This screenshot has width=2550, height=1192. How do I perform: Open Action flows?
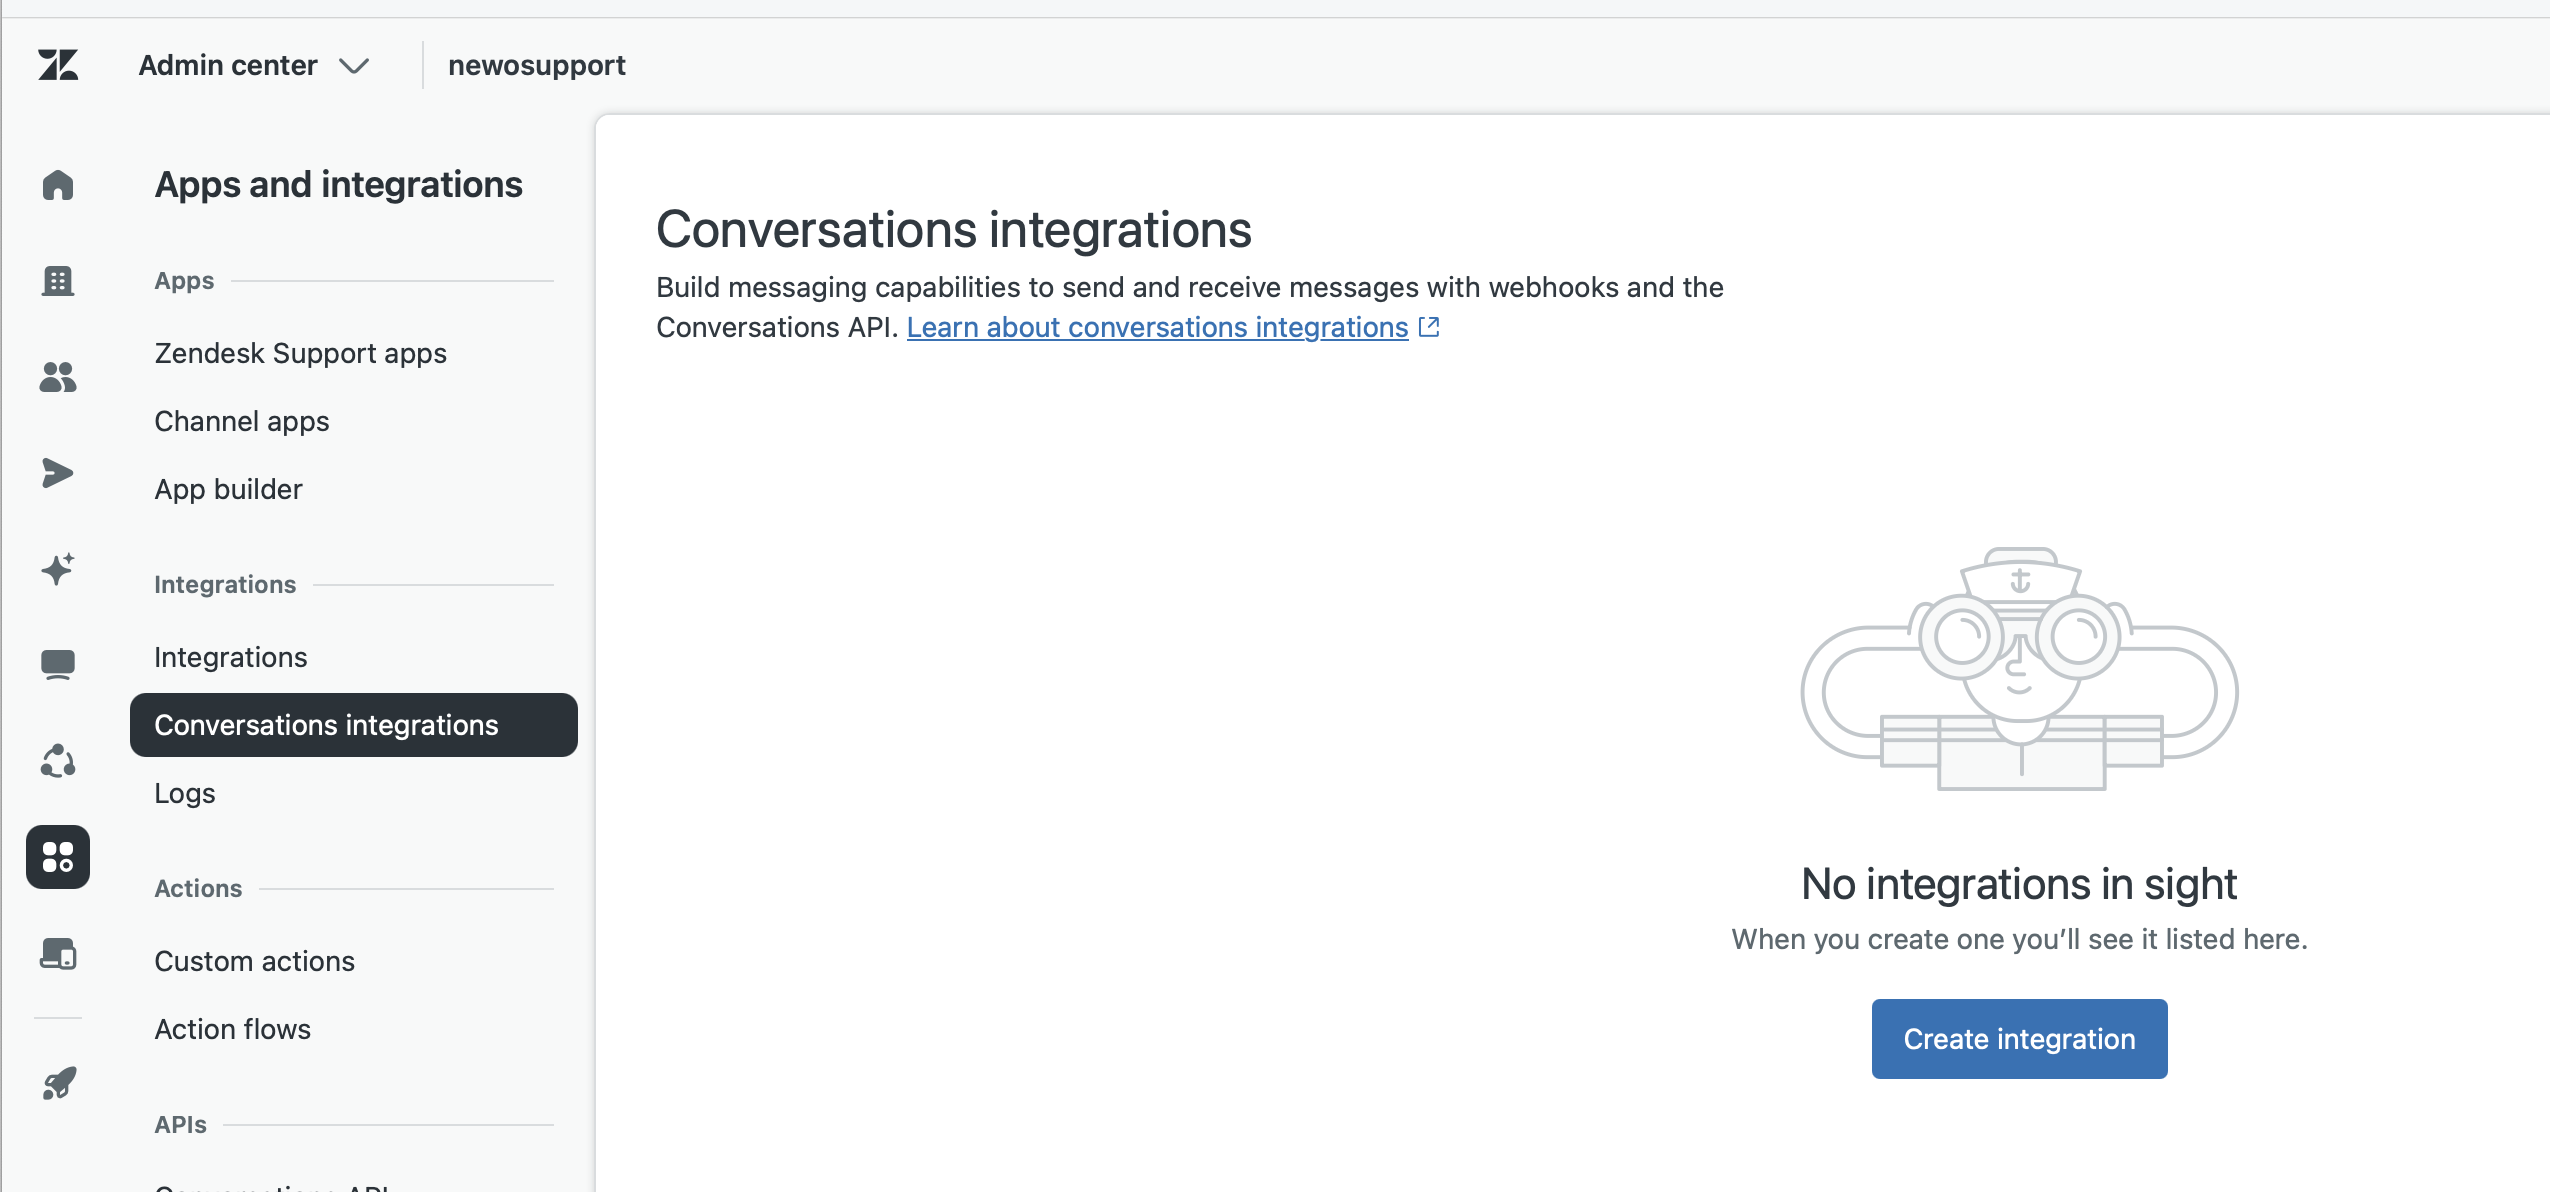pos(233,1029)
